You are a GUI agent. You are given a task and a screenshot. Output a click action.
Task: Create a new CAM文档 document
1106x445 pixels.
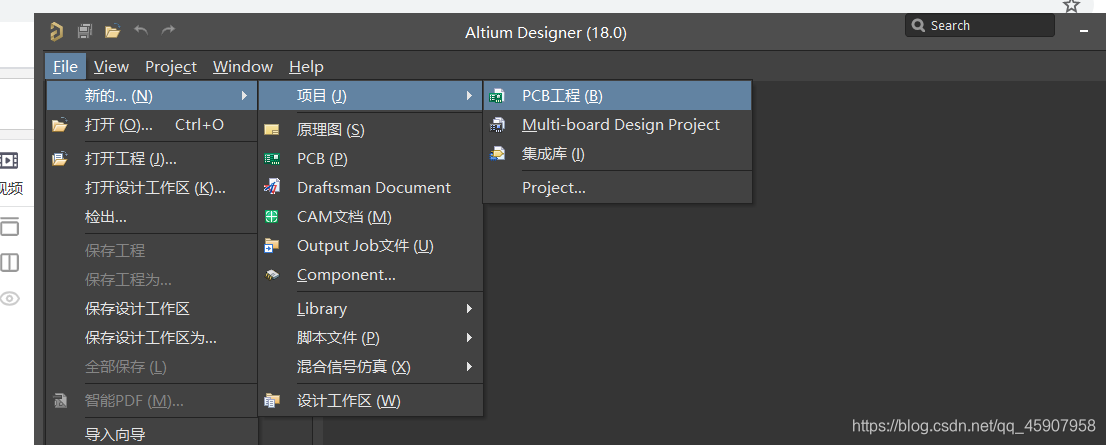click(x=343, y=217)
